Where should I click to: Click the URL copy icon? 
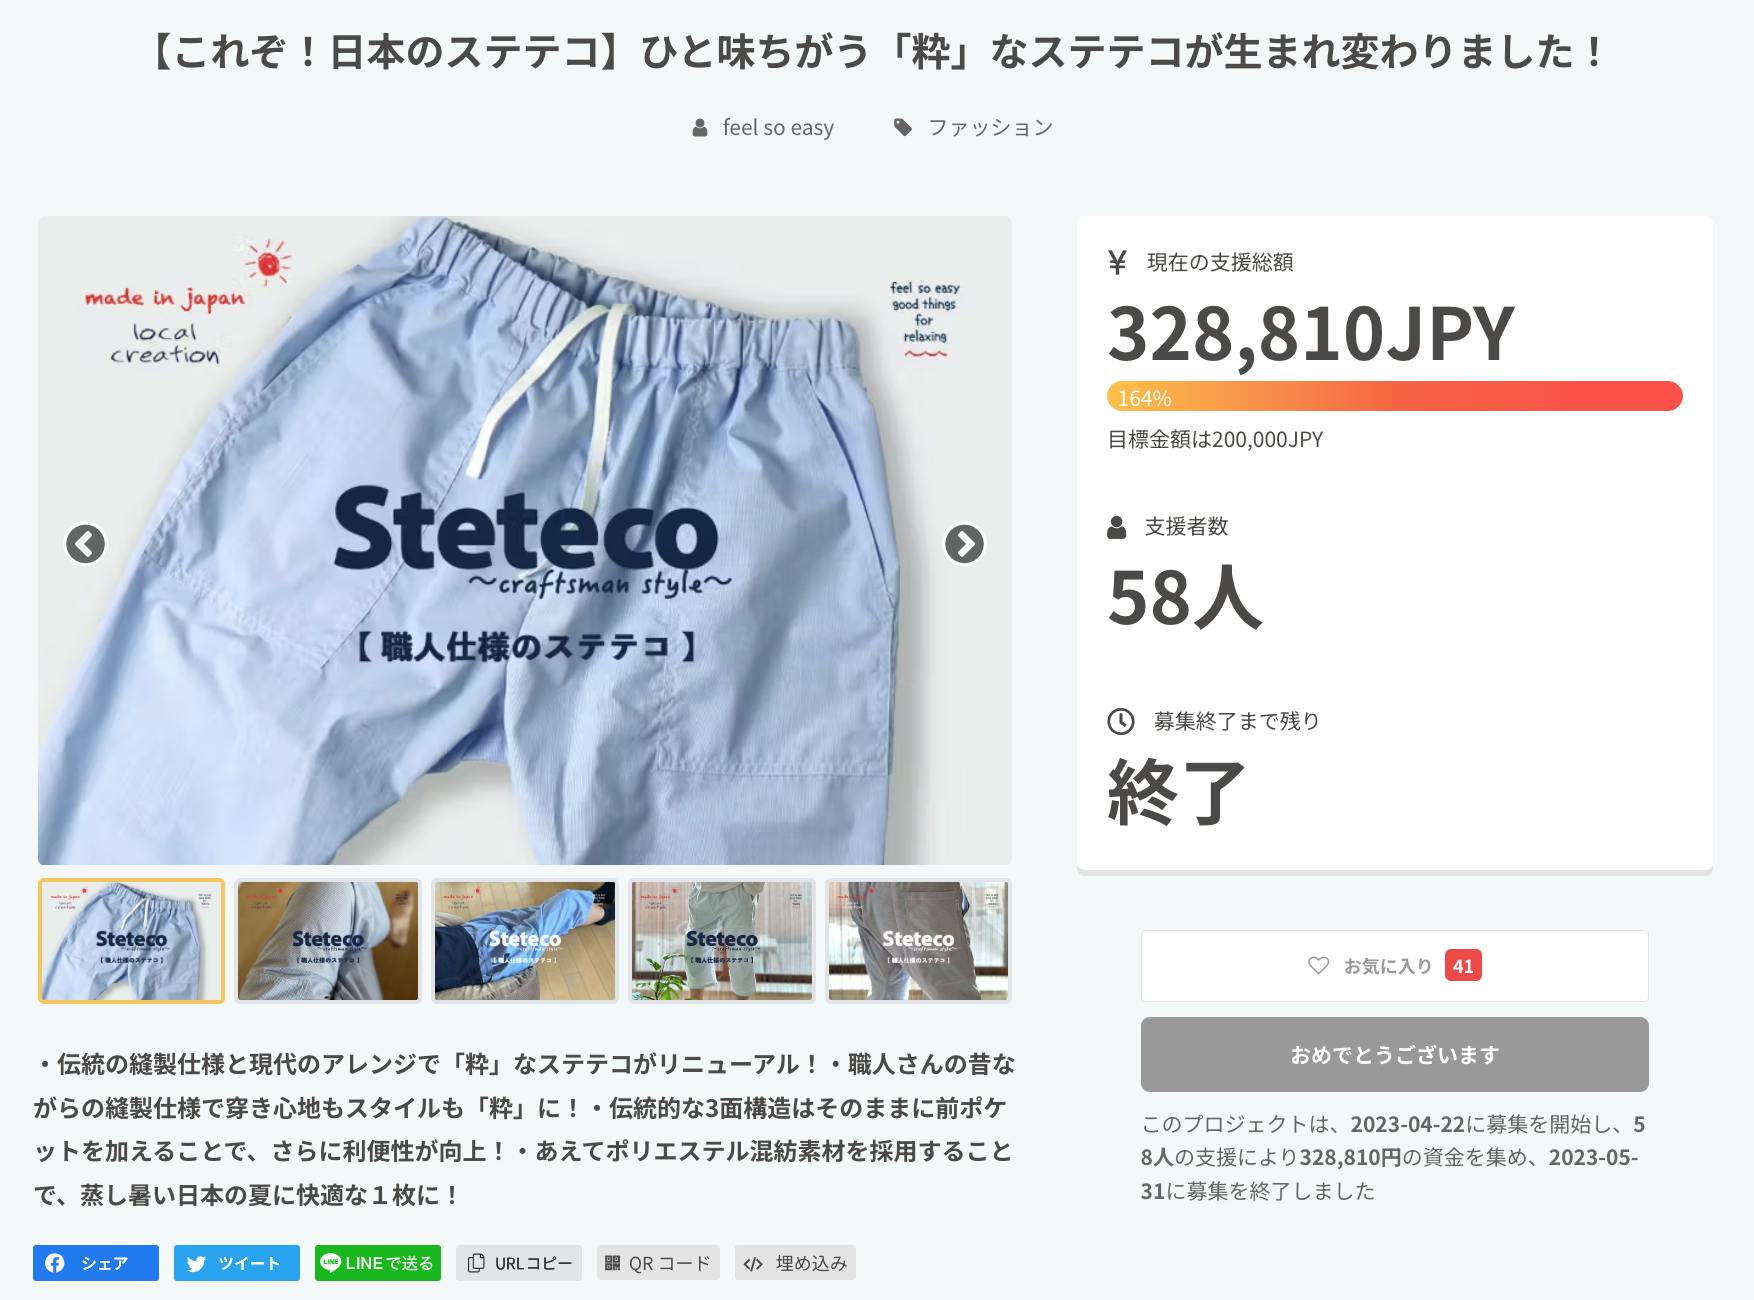(476, 1263)
